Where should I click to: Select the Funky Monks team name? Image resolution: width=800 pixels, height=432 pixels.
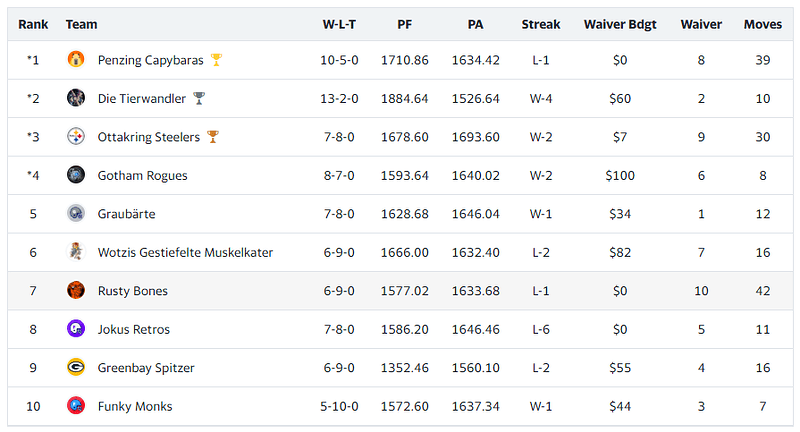click(135, 406)
